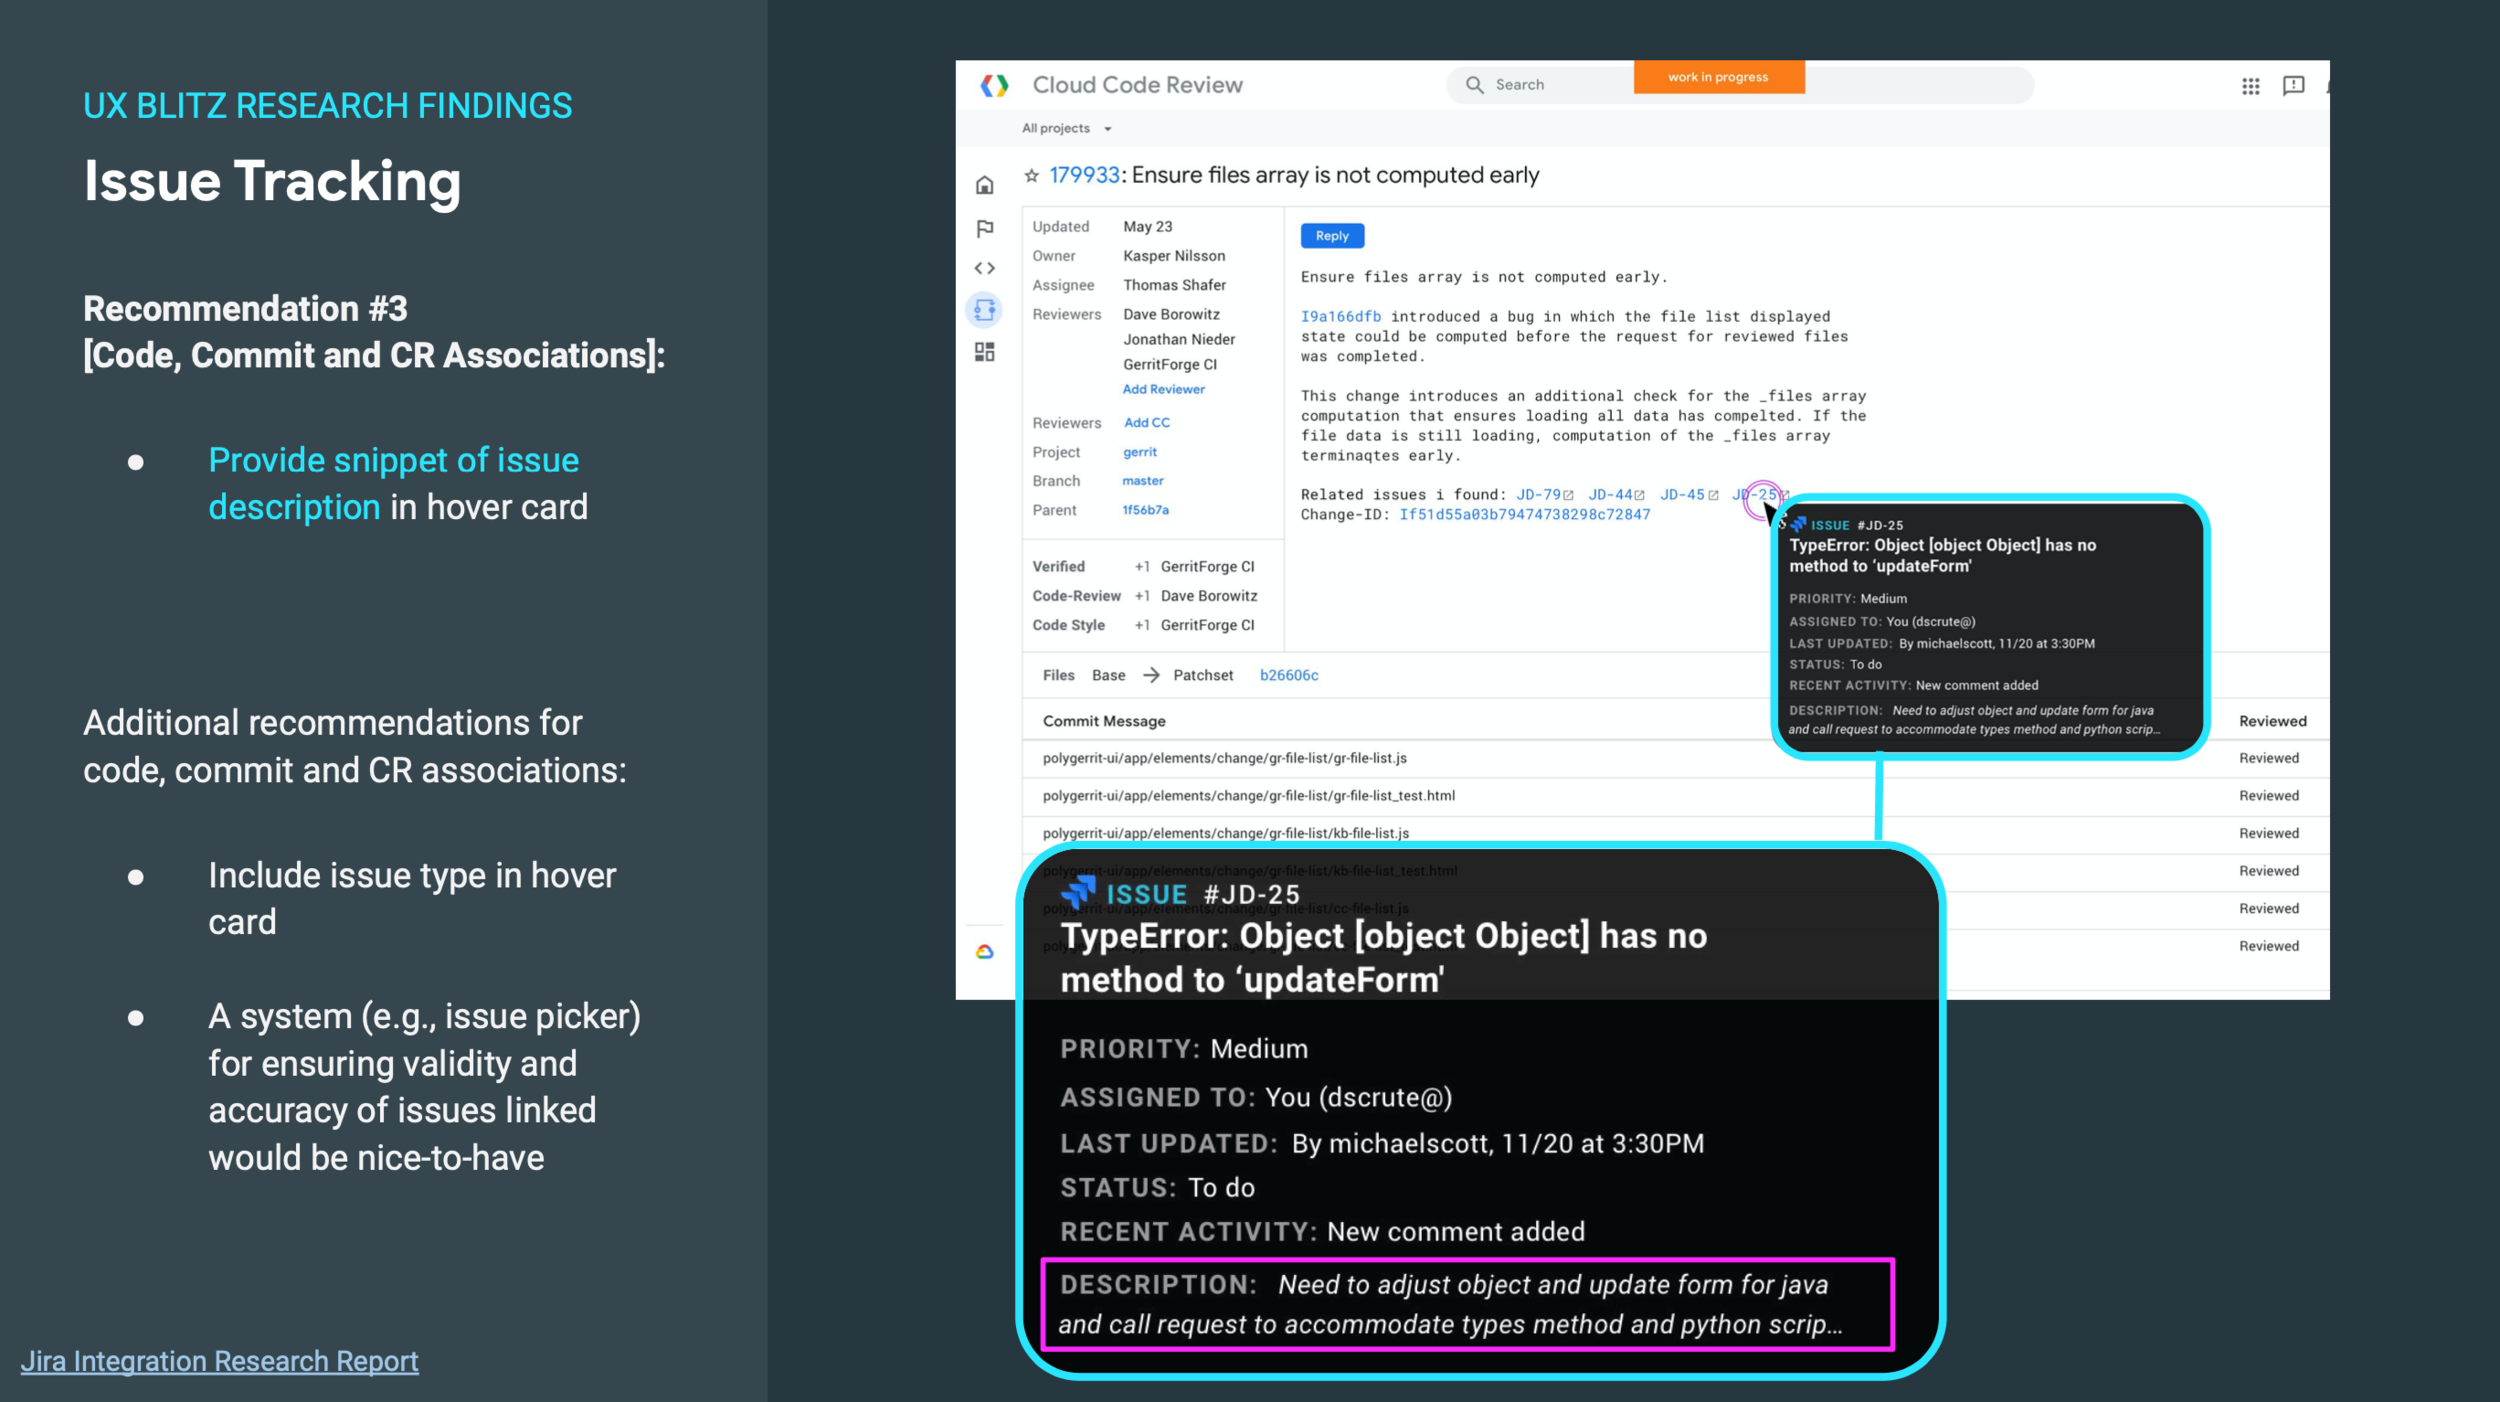Star change 179933
The width and height of the screenshot is (2500, 1402).
[x=1031, y=176]
